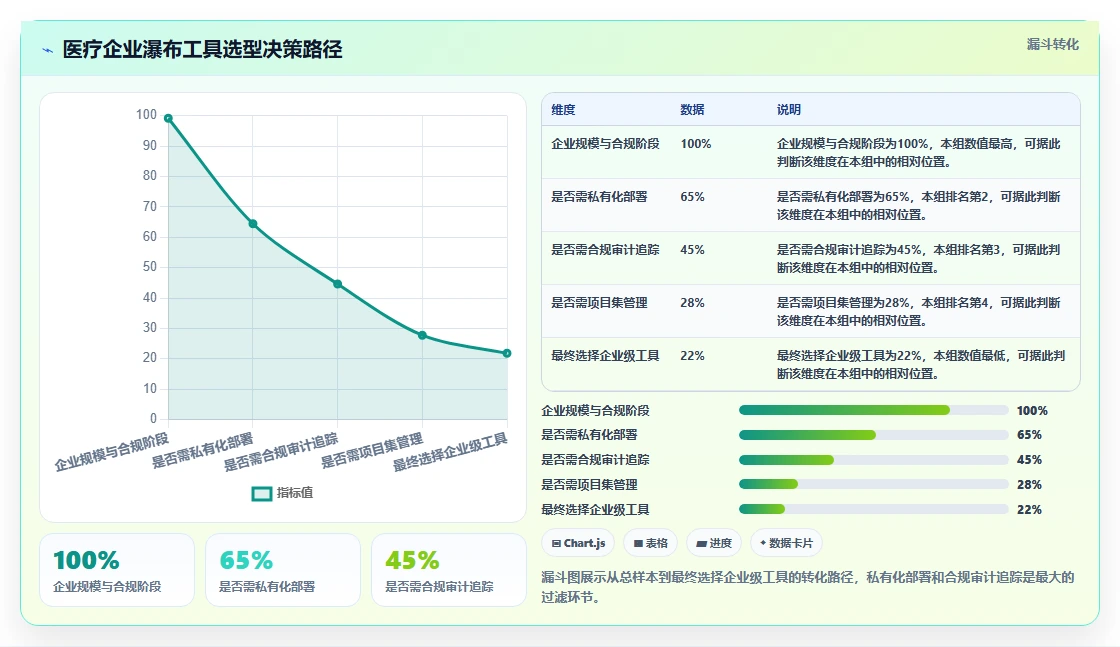Click table value 65% in 数据 column
The image size is (1120, 647).
click(692, 197)
